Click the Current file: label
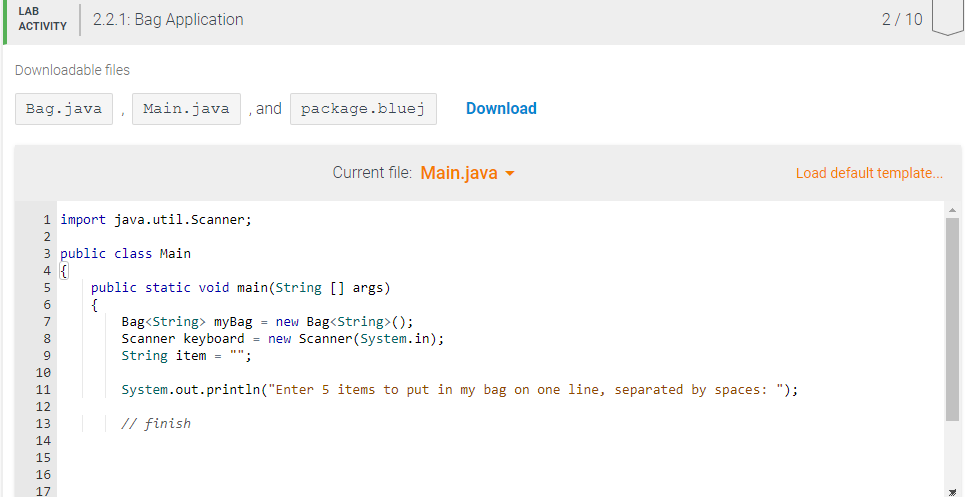This screenshot has width=965, height=497. (x=372, y=173)
